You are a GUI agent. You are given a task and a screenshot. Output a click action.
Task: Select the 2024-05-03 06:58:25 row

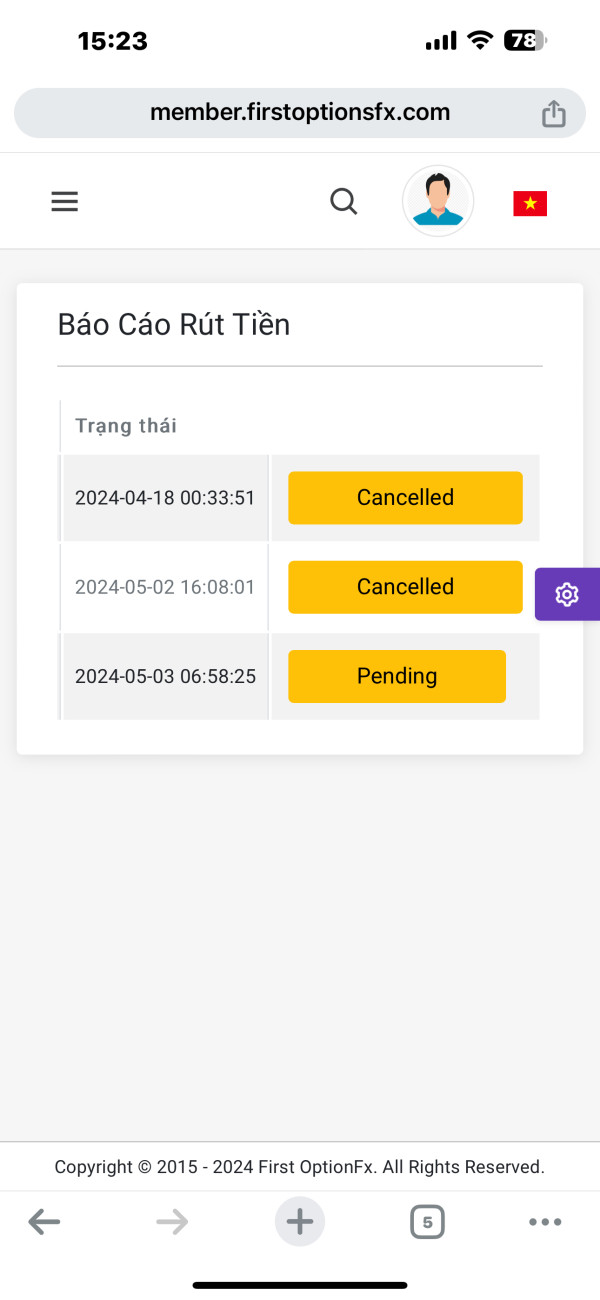tap(299, 676)
